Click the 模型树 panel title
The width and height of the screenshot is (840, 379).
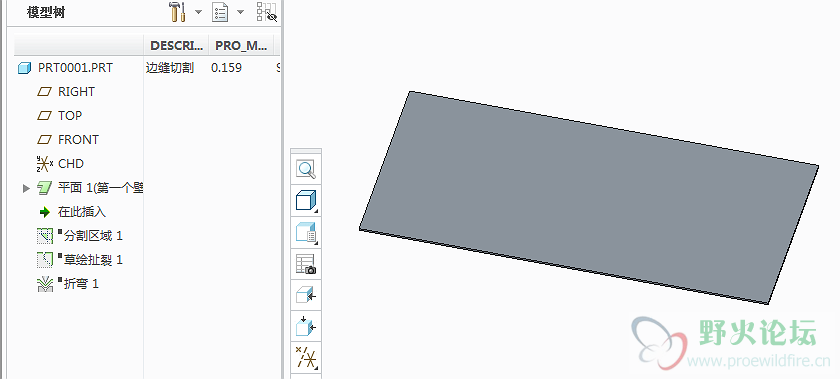[46, 12]
